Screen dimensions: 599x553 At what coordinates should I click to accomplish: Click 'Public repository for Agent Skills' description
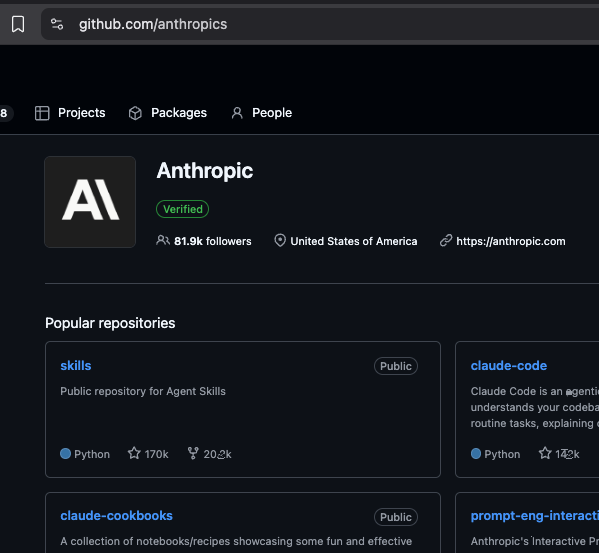point(143,391)
